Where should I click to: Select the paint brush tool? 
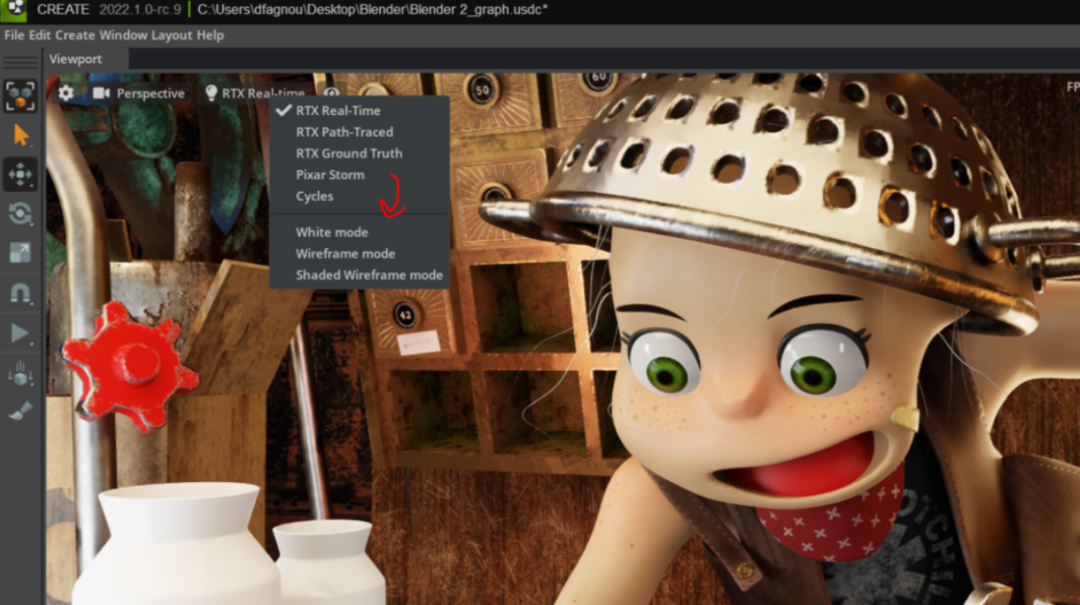20,411
